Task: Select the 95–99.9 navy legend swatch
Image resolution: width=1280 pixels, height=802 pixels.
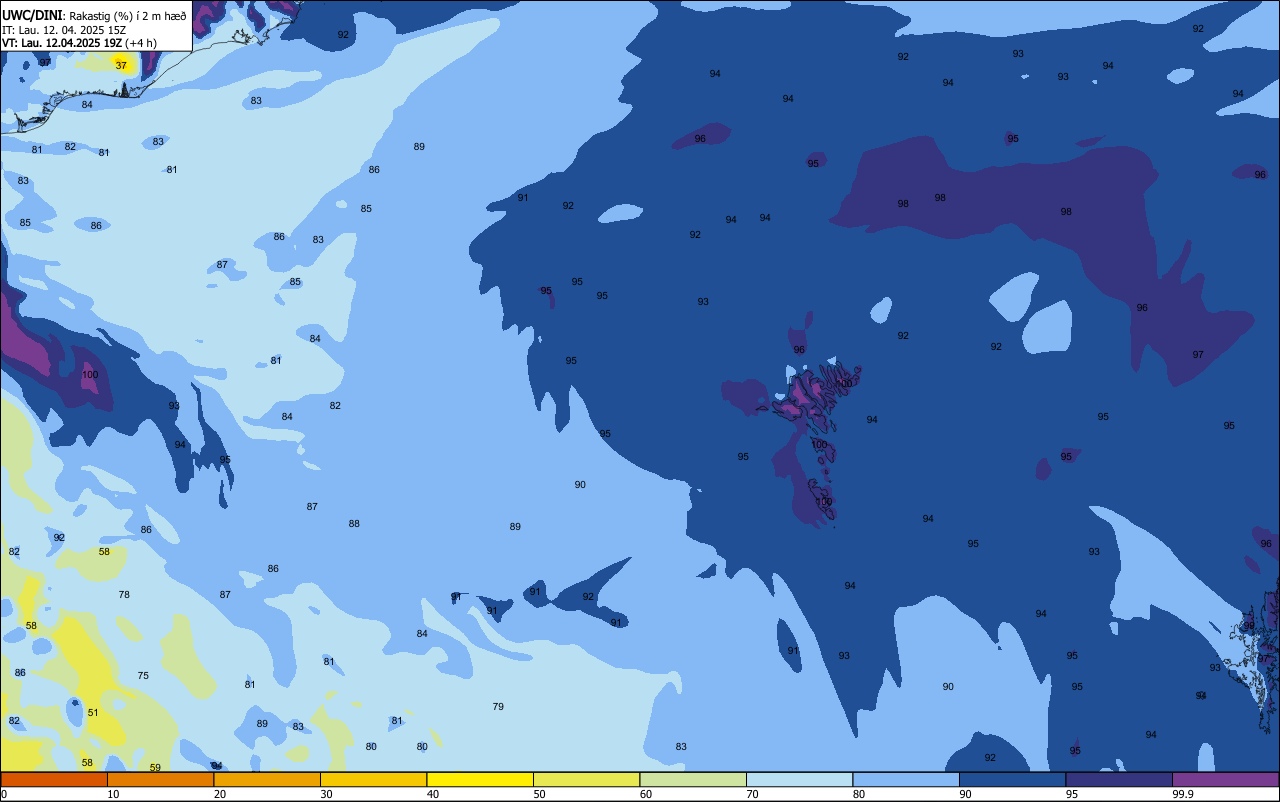Action: tap(1119, 780)
